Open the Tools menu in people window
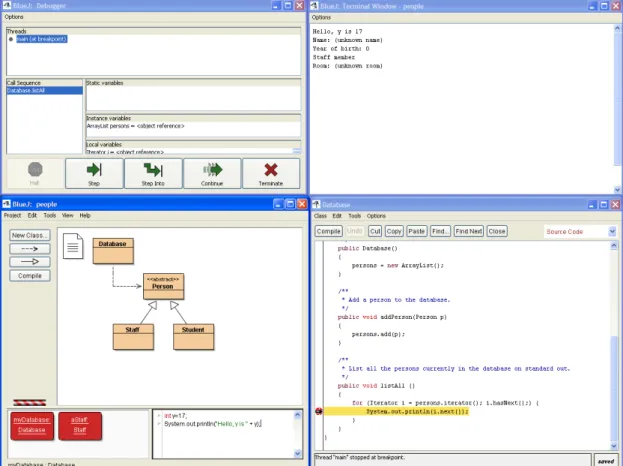Screen dimensions: 623x466 [50, 215]
